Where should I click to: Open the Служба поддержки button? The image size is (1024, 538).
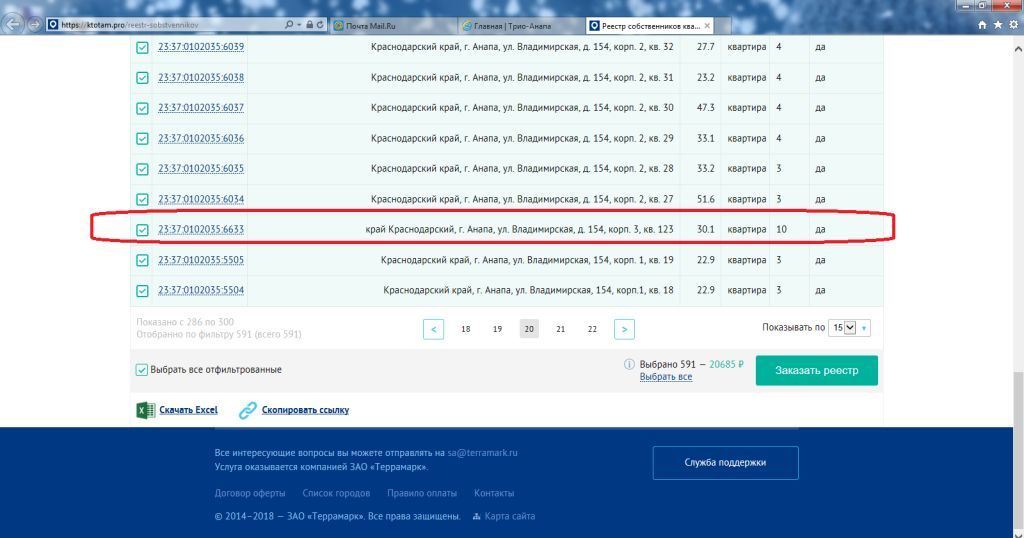[725, 462]
